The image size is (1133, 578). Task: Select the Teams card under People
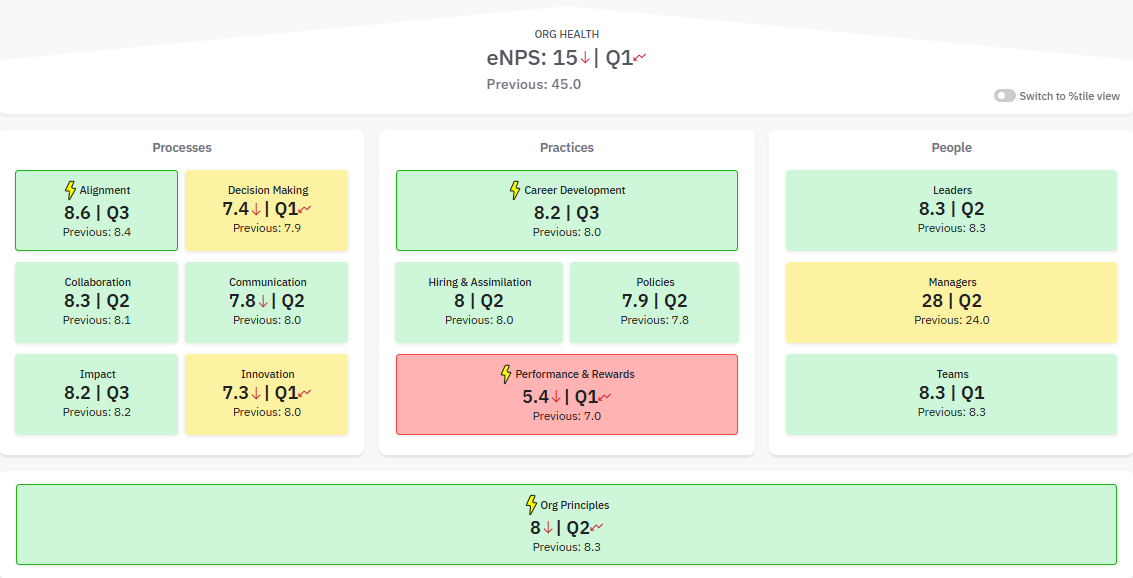[x=951, y=394]
